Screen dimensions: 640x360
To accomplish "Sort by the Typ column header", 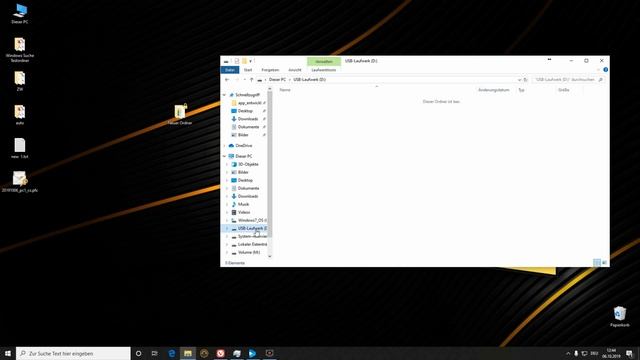I will point(521,90).
